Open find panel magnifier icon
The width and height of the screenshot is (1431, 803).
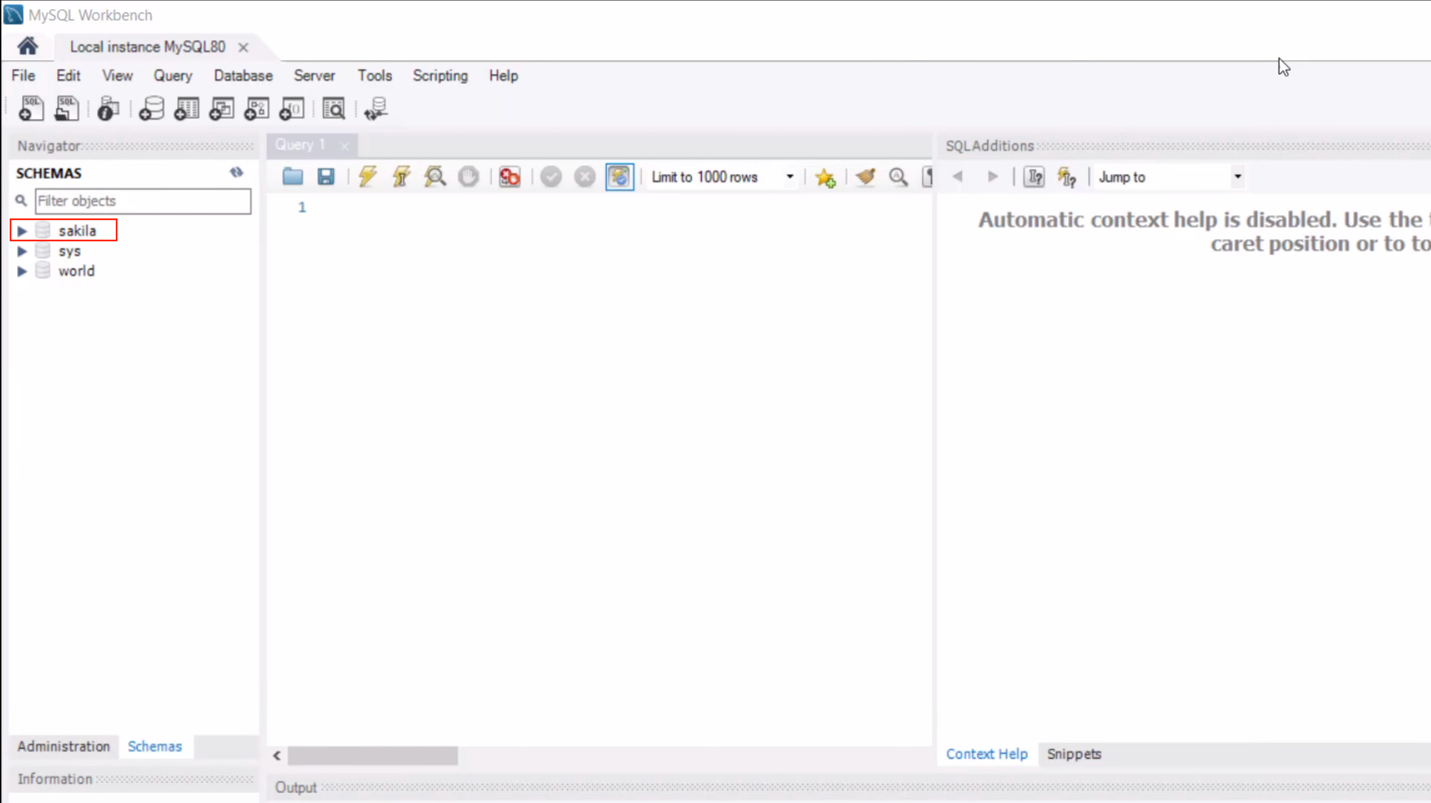898,177
